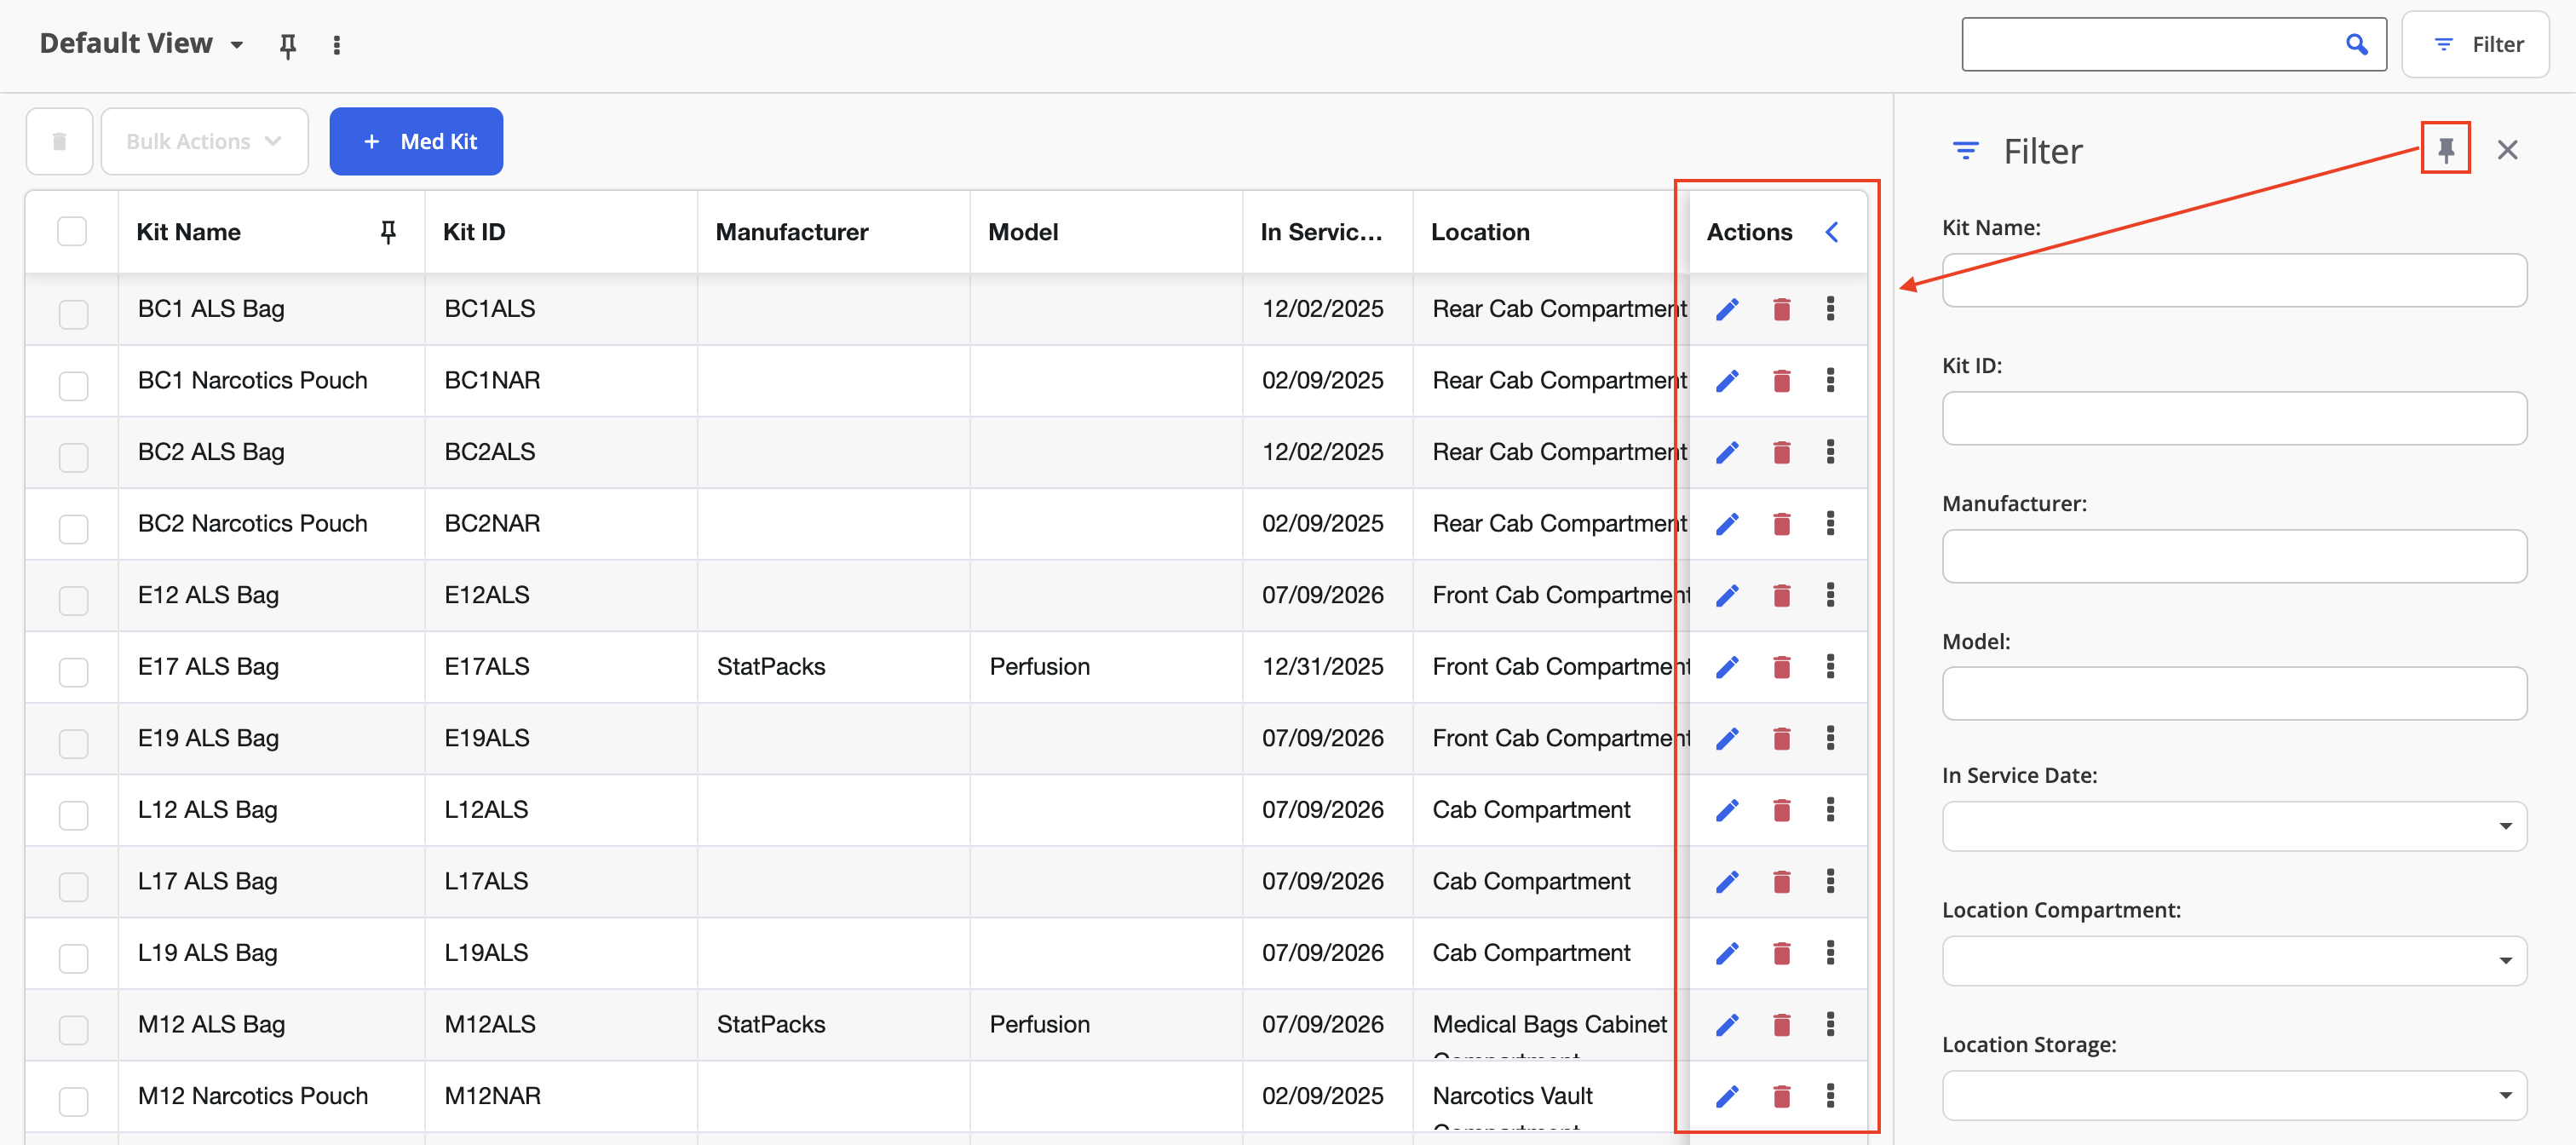Check the E17 ALS Bag checkbox

tap(73, 672)
